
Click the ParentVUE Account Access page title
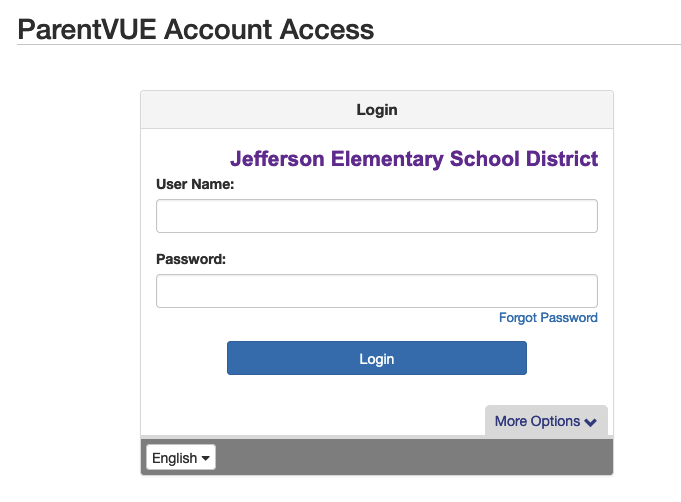(x=195, y=30)
